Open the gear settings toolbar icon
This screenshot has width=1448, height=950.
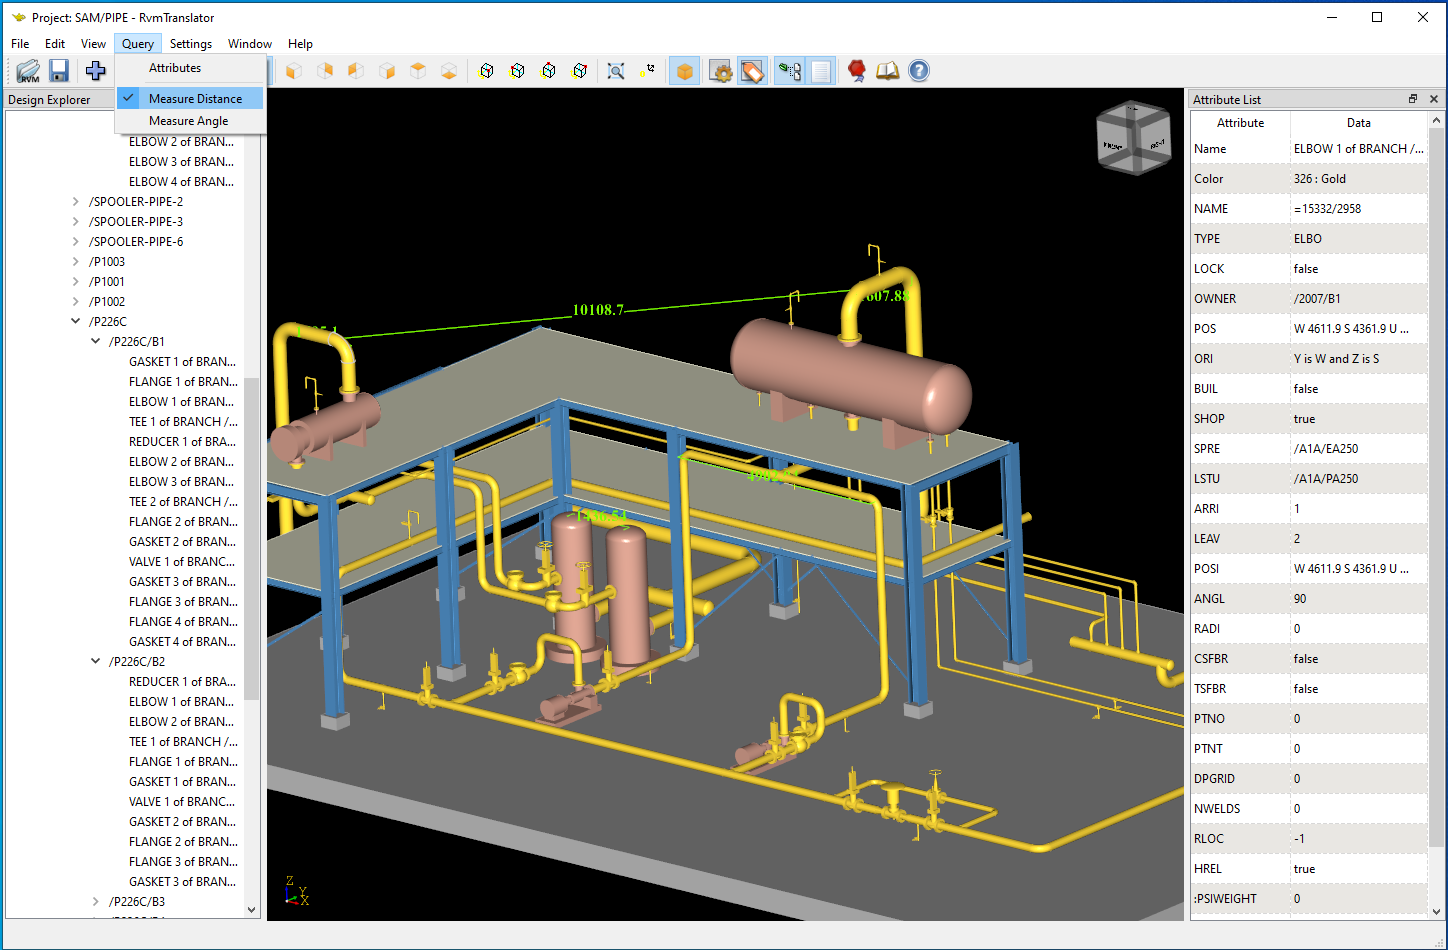pos(720,71)
